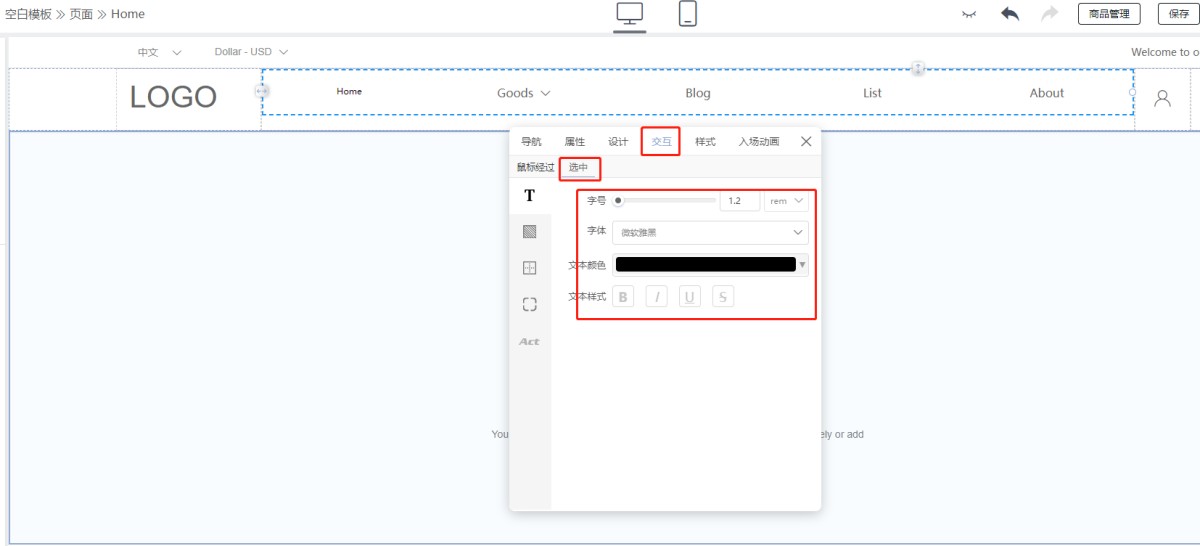Screen dimensions: 1200x546
Task: Switch to desktop preview mode
Action: tap(629, 14)
